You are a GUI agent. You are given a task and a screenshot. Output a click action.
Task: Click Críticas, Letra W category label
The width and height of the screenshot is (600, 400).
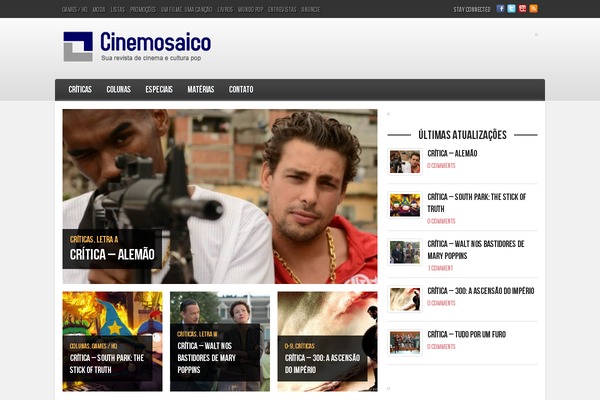[197, 334]
